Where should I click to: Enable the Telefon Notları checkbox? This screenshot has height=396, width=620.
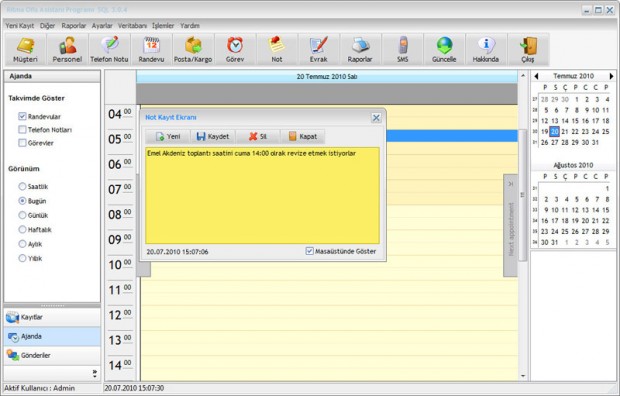click(x=22, y=129)
